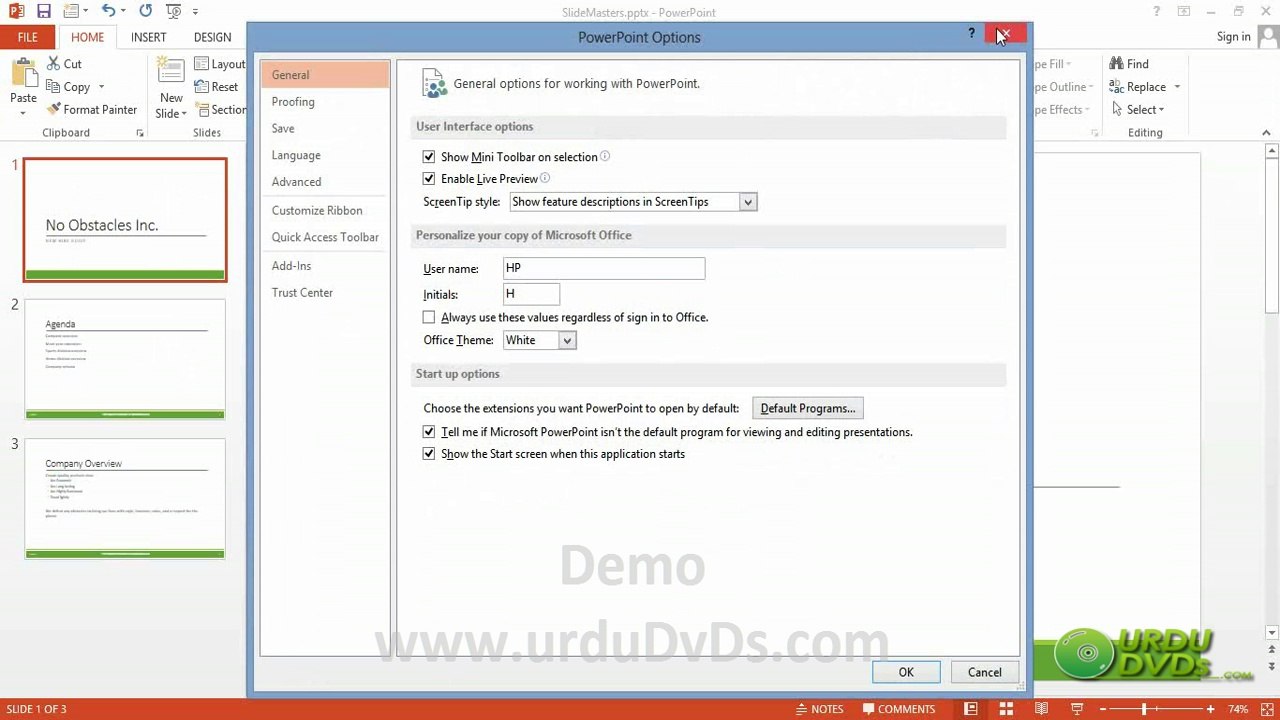The width and height of the screenshot is (1280, 720).
Task: Open the Office Theme dropdown
Action: click(x=567, y=341)
